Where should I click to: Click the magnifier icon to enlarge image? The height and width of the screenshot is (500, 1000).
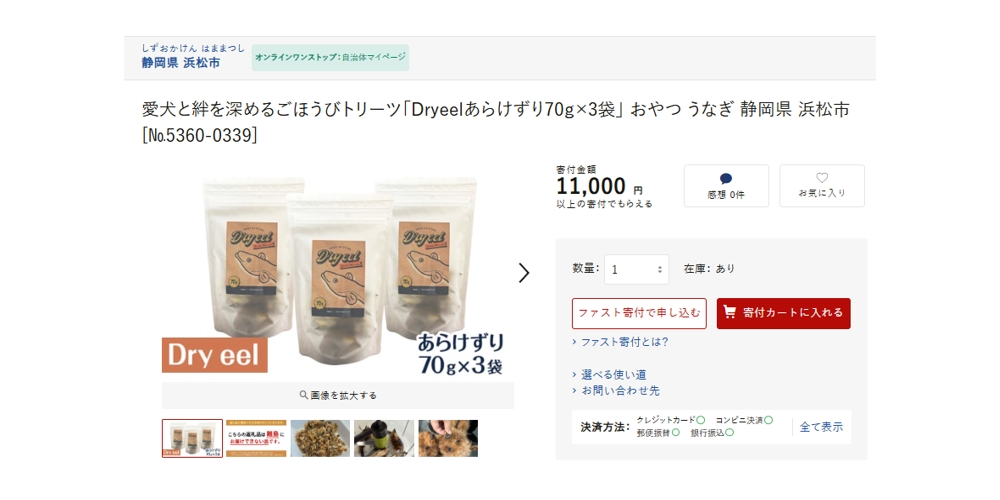pyautogui.click(x=304, y=395)
